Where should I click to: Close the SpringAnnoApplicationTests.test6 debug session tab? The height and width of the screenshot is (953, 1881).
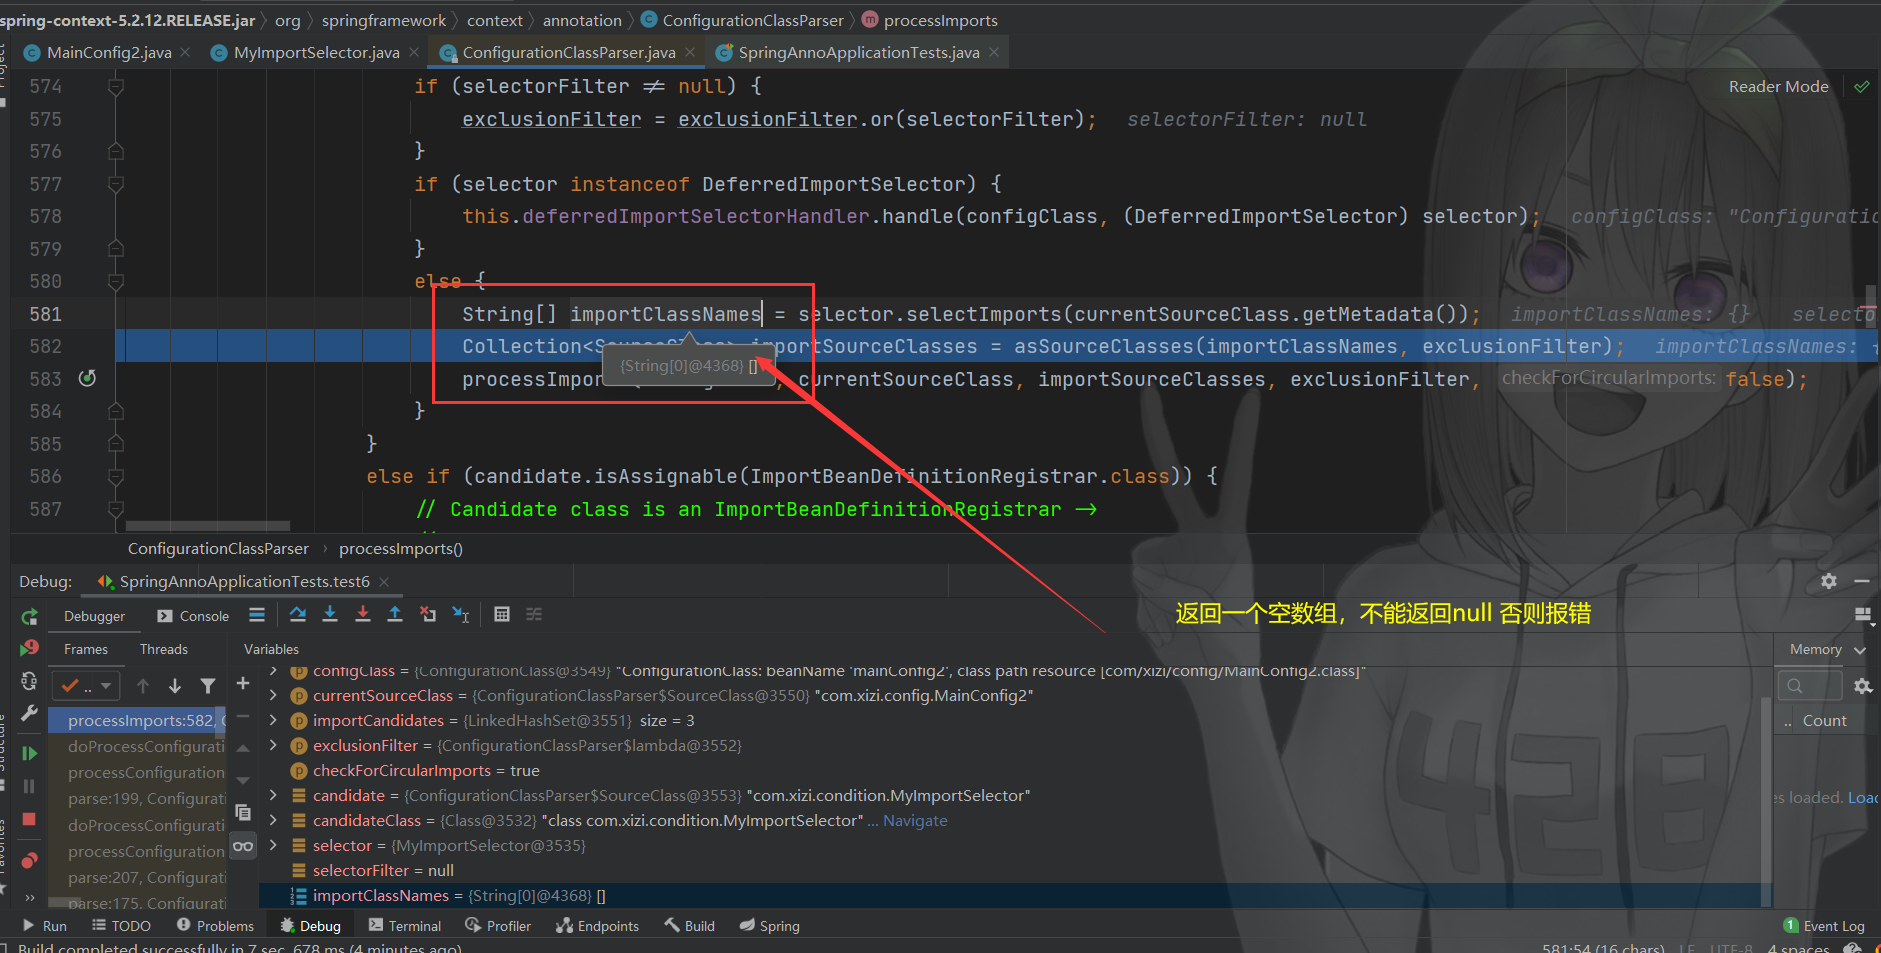tap(384, 582)
